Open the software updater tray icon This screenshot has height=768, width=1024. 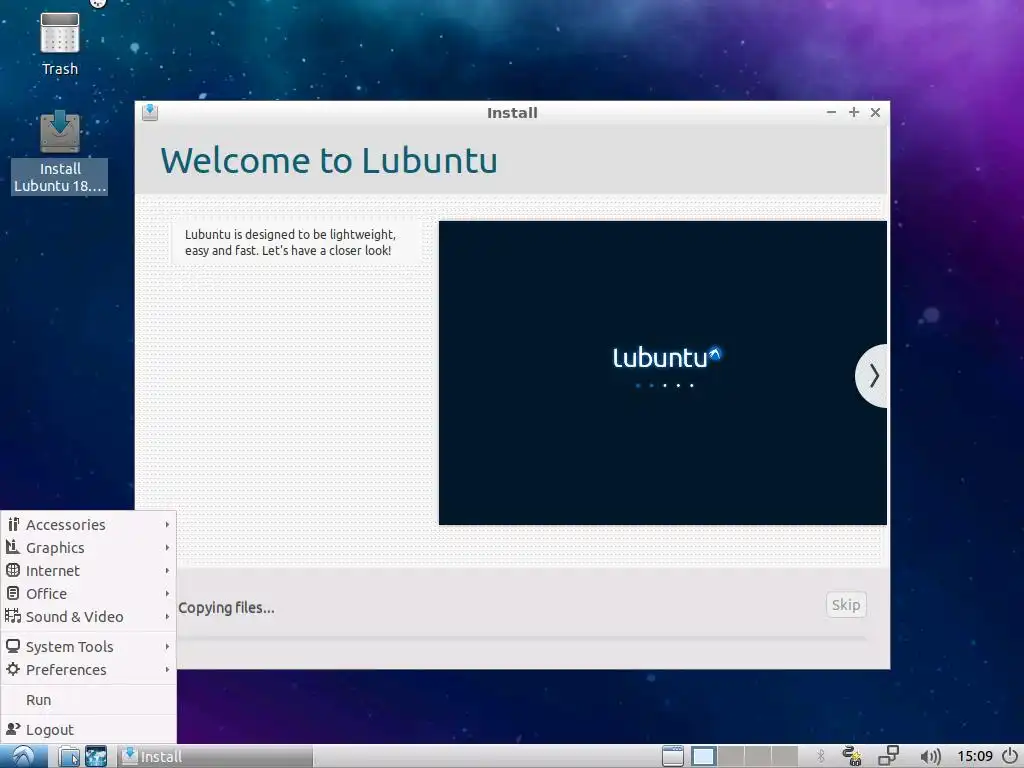[x=852, y=756]
